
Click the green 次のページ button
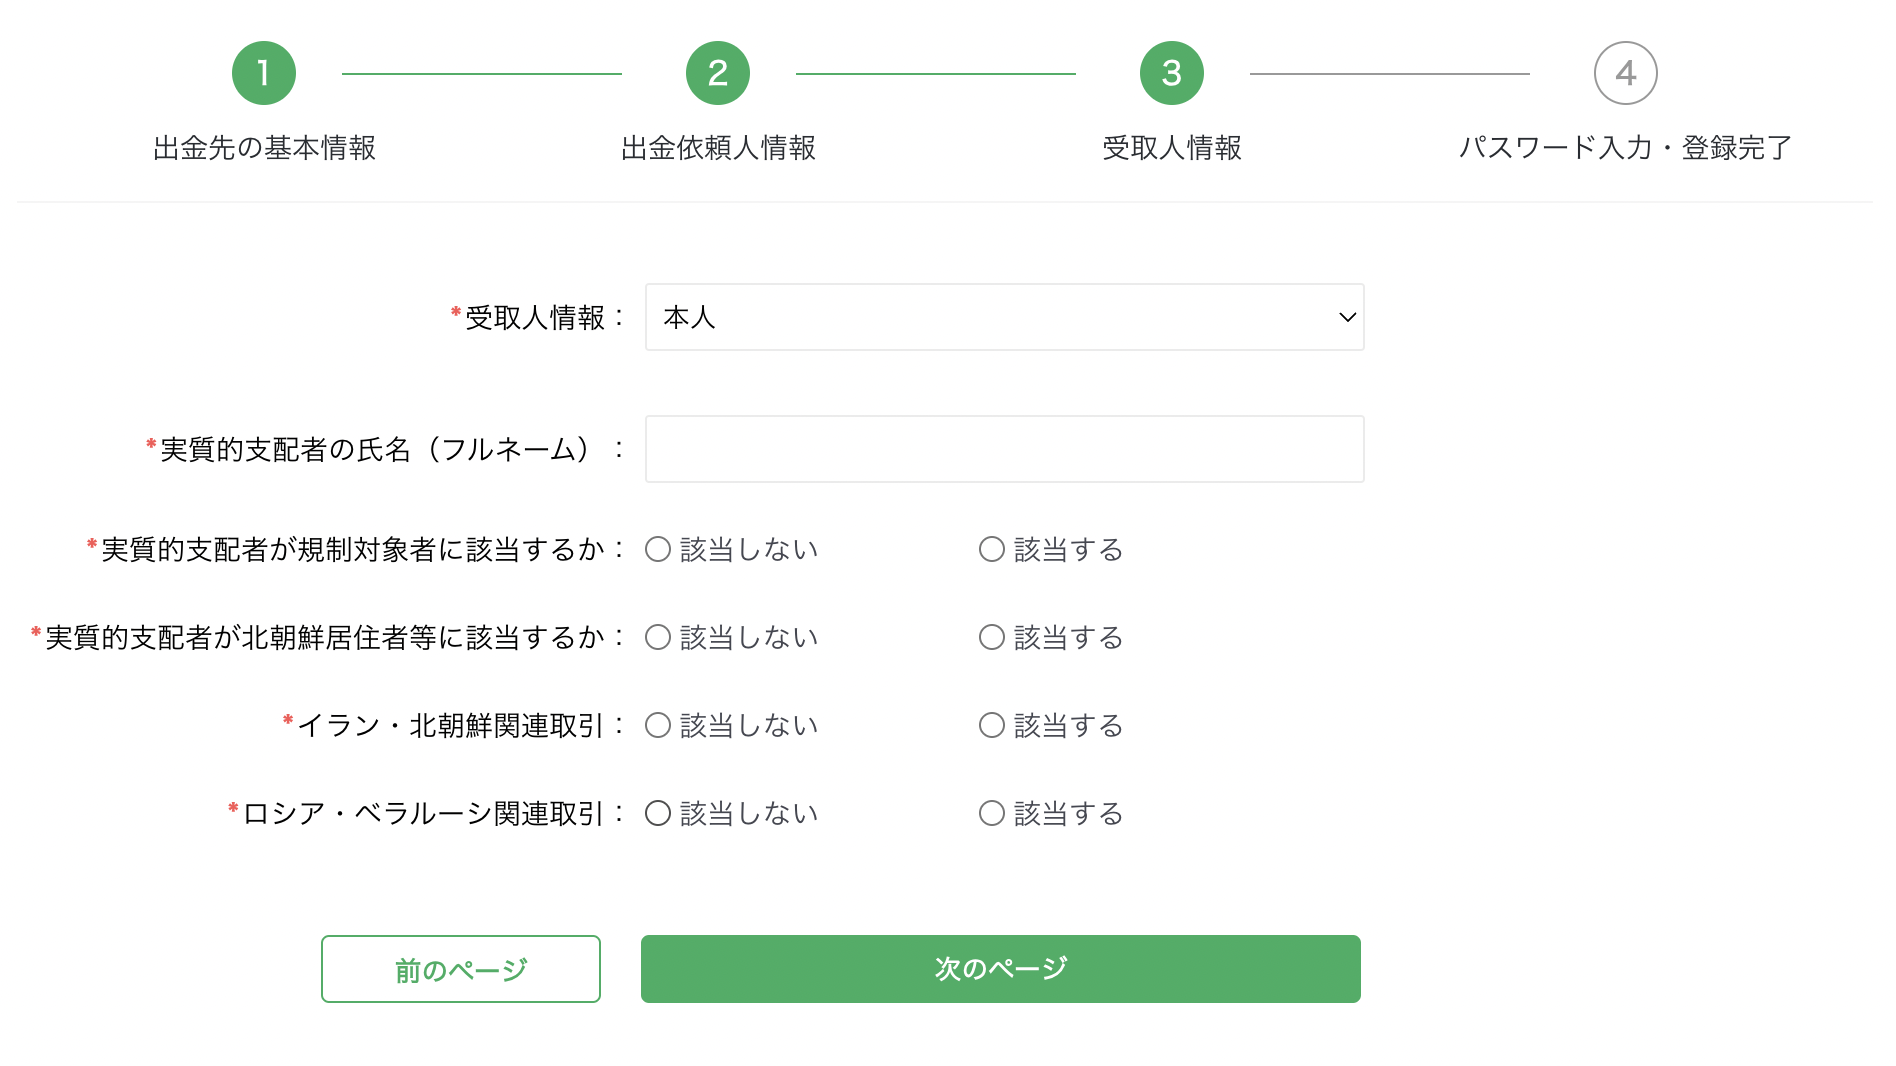(1001, 969)
